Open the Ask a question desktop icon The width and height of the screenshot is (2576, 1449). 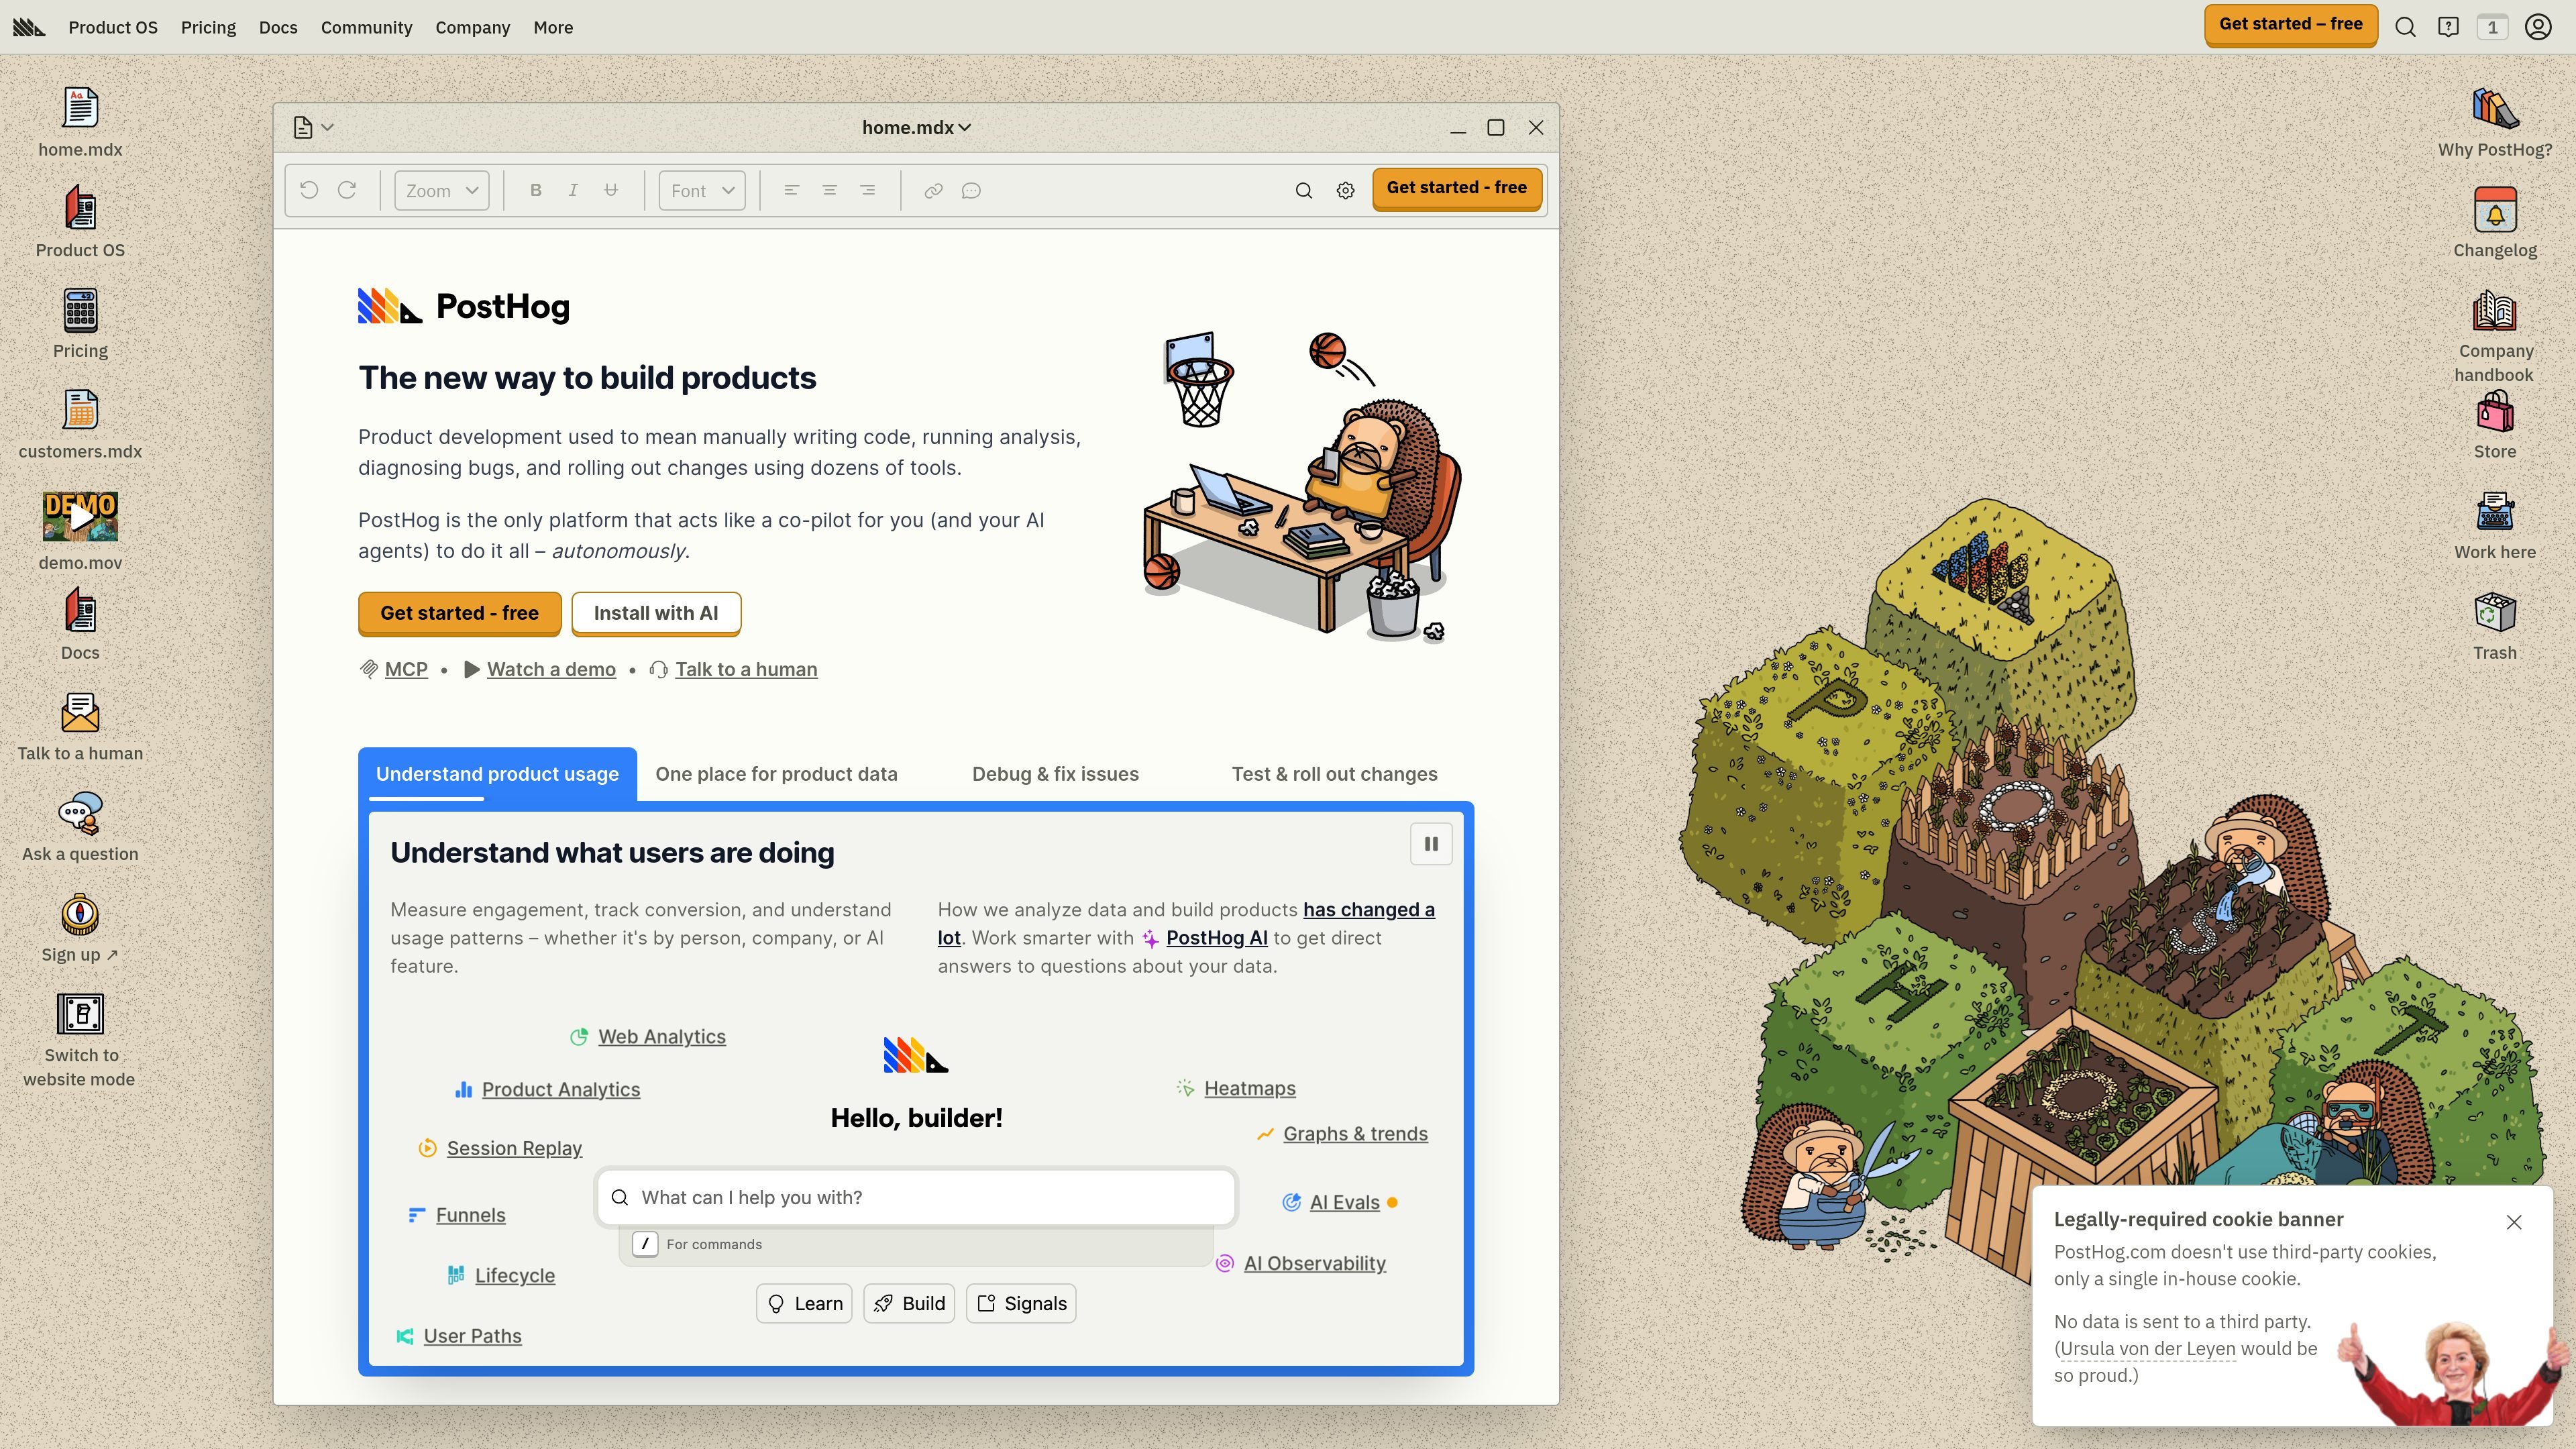pos(80,813)
